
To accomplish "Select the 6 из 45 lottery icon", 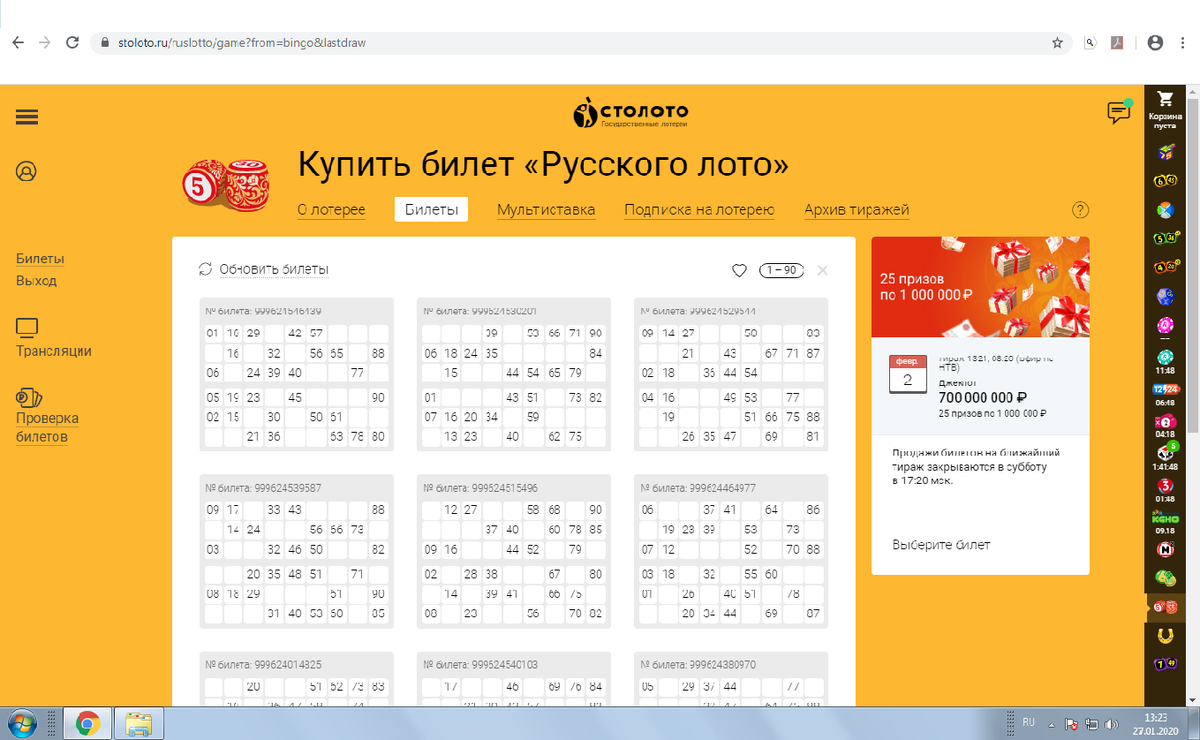I will (1165, 181).
